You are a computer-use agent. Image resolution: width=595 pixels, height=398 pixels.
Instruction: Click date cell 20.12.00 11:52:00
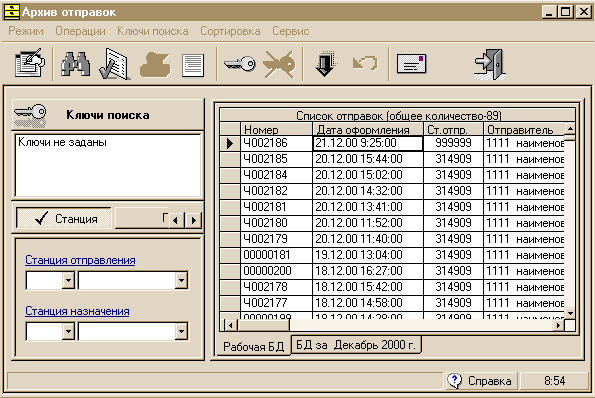click(x=368, y=223)
